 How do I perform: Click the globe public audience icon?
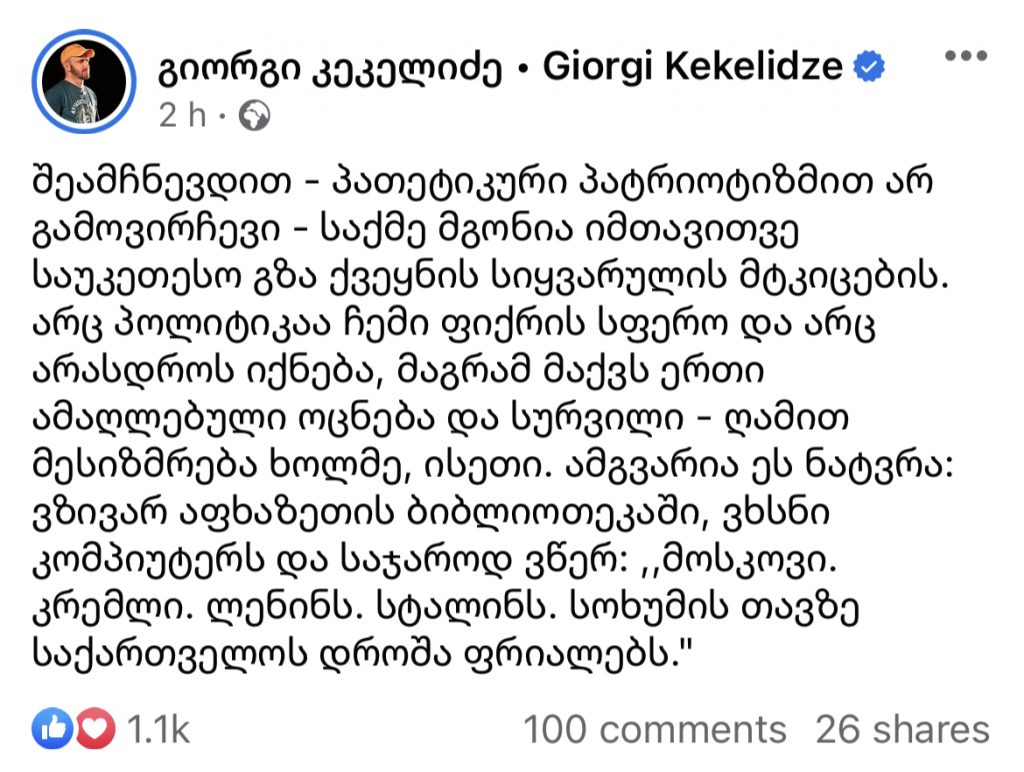click(255, 117)
